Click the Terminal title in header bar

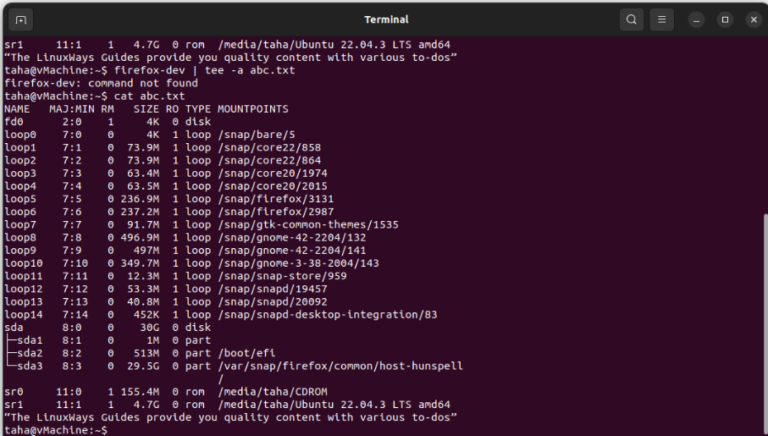(386, 20)
